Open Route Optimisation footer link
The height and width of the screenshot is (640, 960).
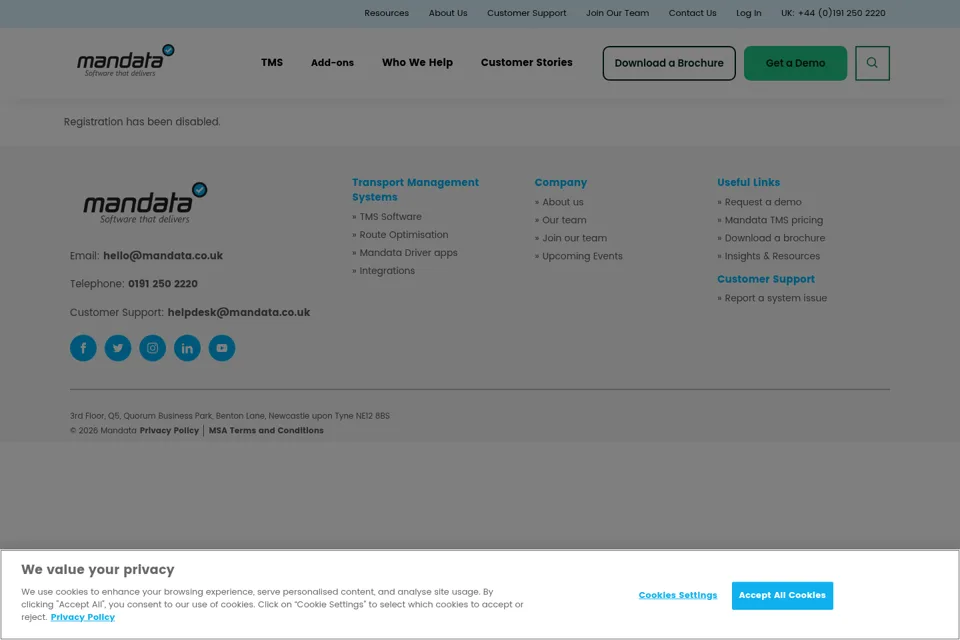403,235
